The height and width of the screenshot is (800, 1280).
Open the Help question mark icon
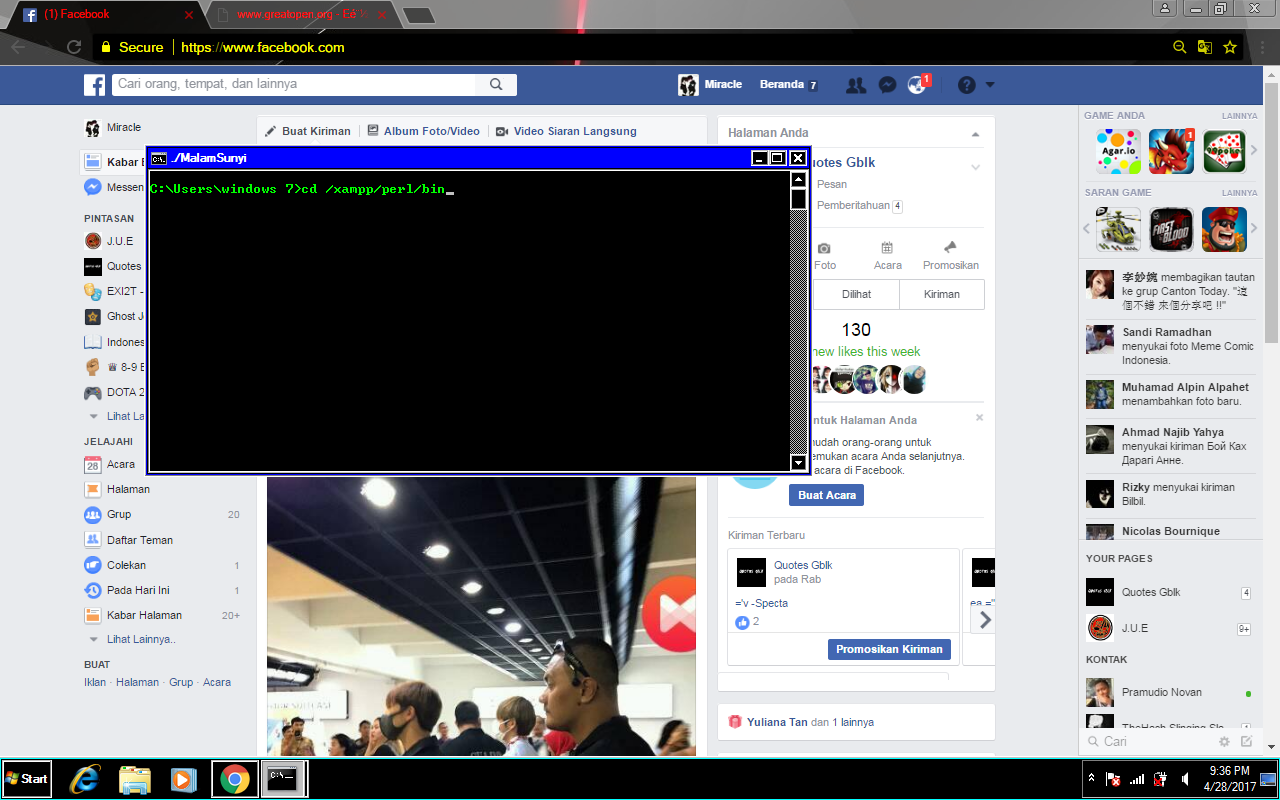pos(966,84)
